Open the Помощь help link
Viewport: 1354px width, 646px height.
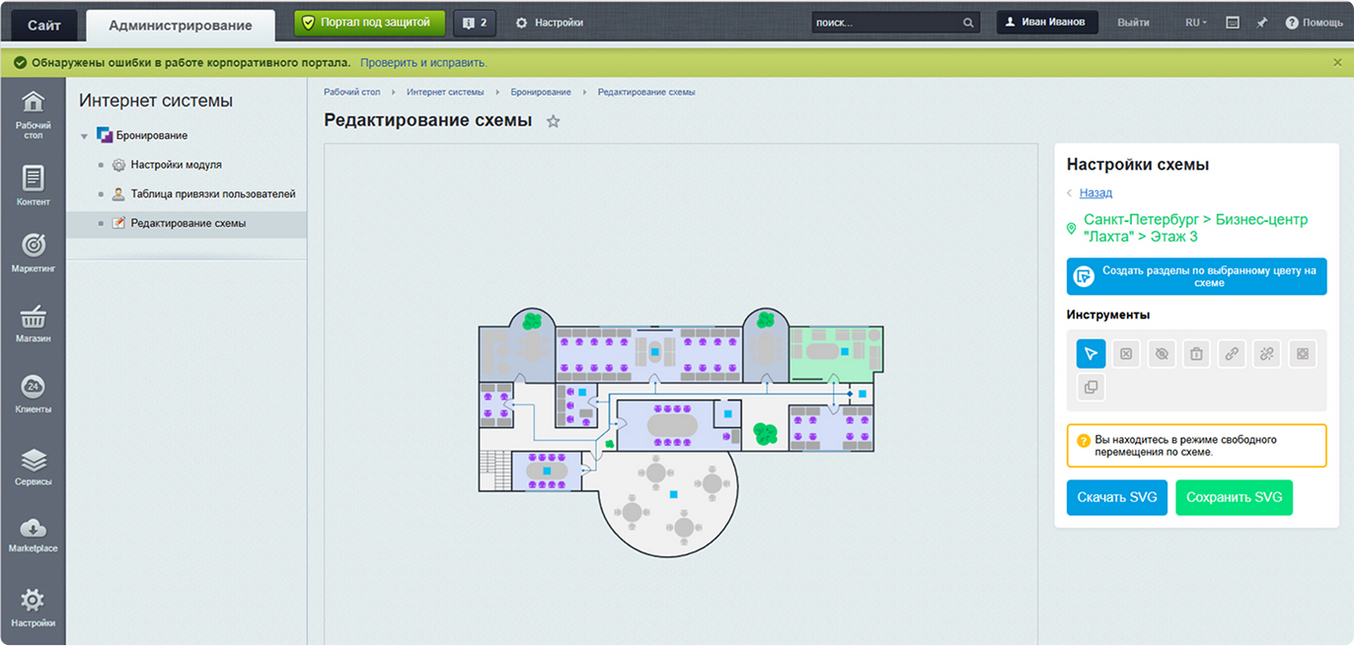pos(1314,22)
